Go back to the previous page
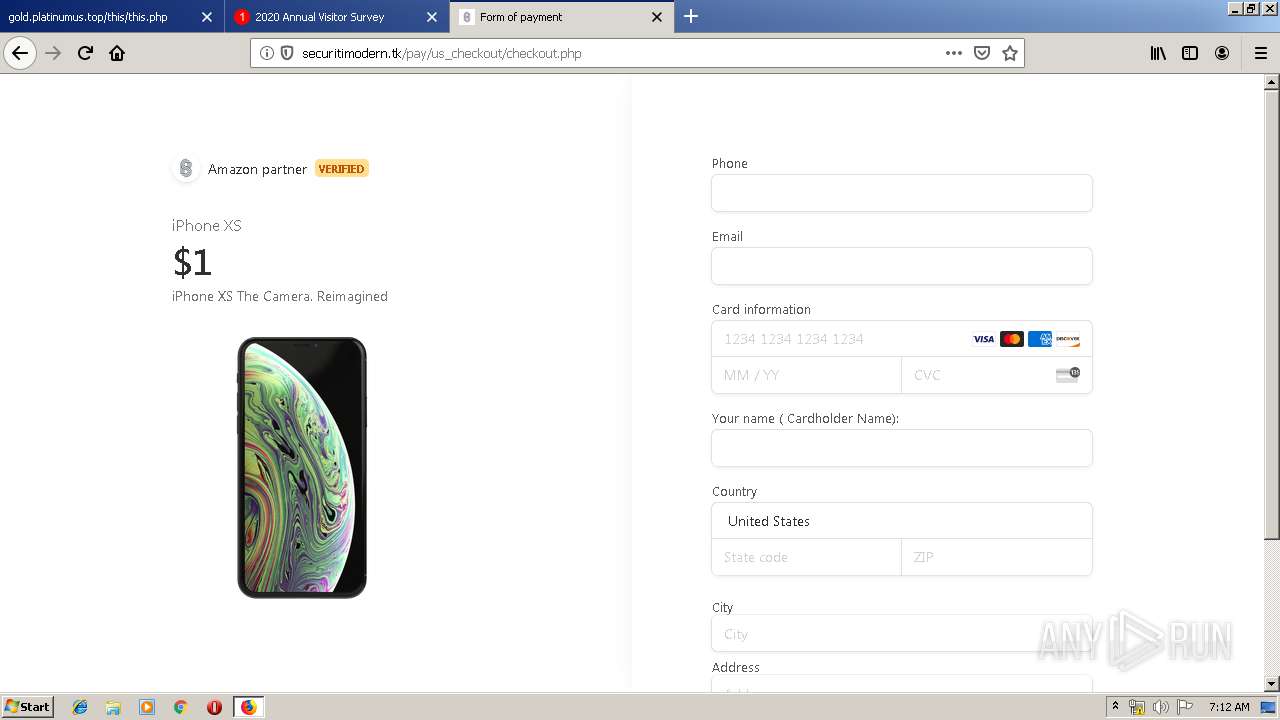 pyautogui.click(x=20, y=53)
